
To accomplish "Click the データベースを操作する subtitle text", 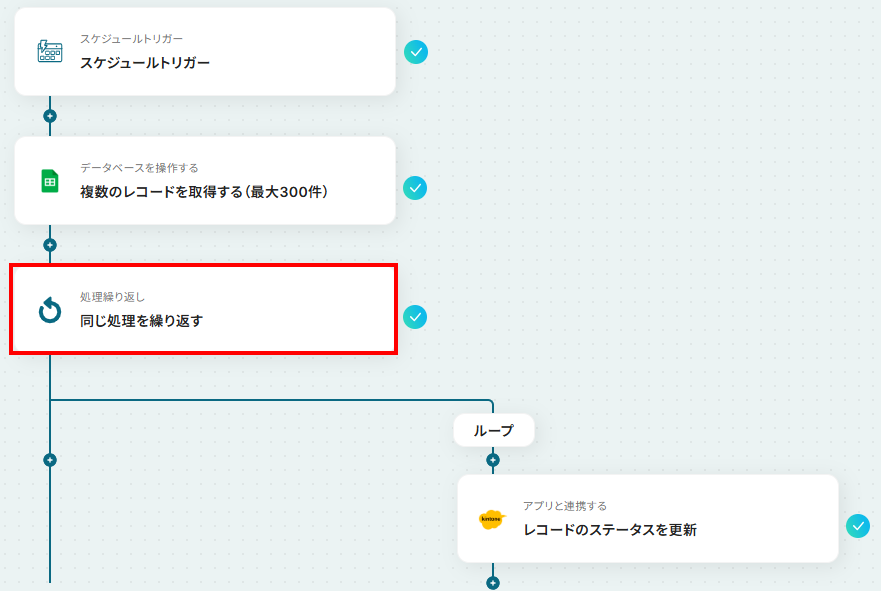I will click(139, 168).
